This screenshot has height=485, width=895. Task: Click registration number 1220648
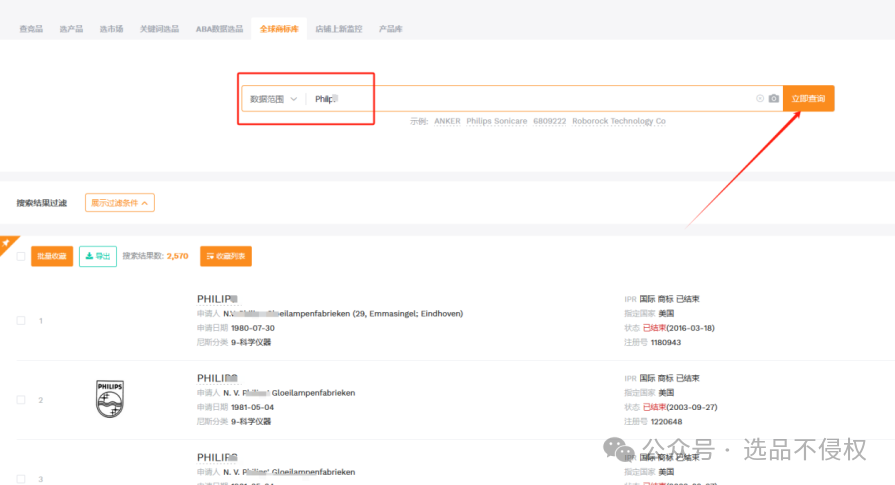666,422
